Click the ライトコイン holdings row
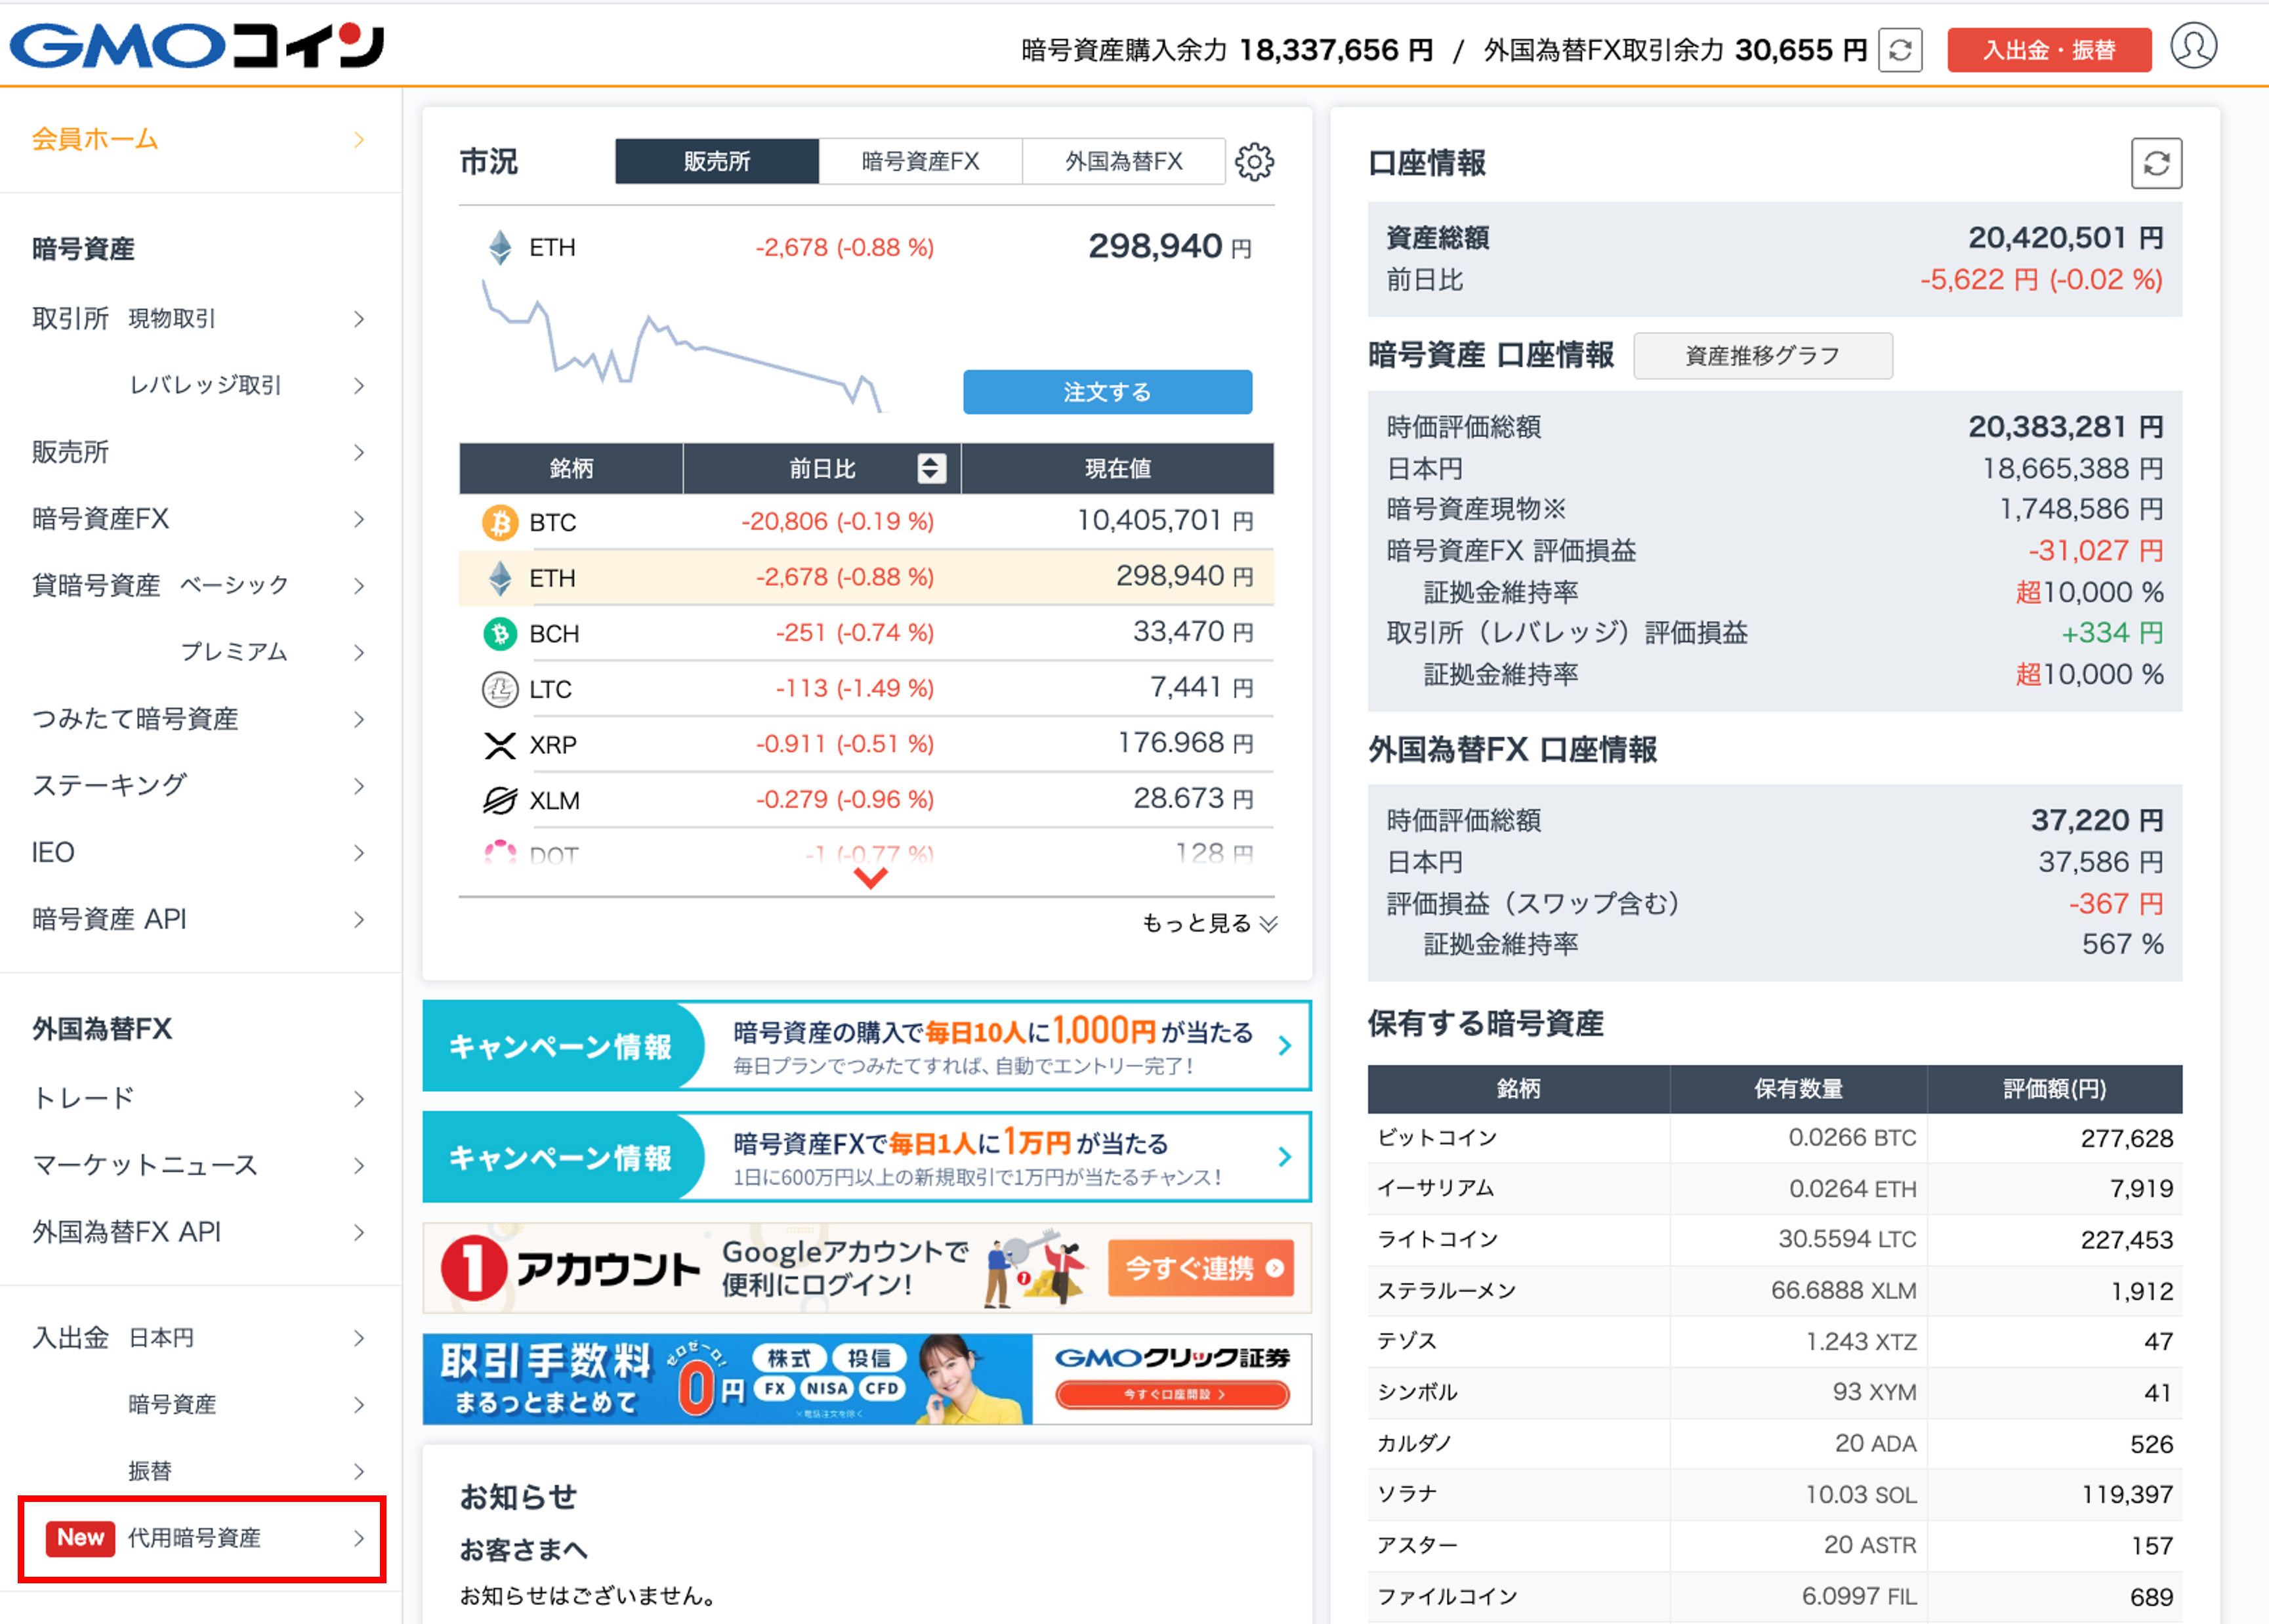Screen dimensions: 2269x1624 point(1774,1240)
